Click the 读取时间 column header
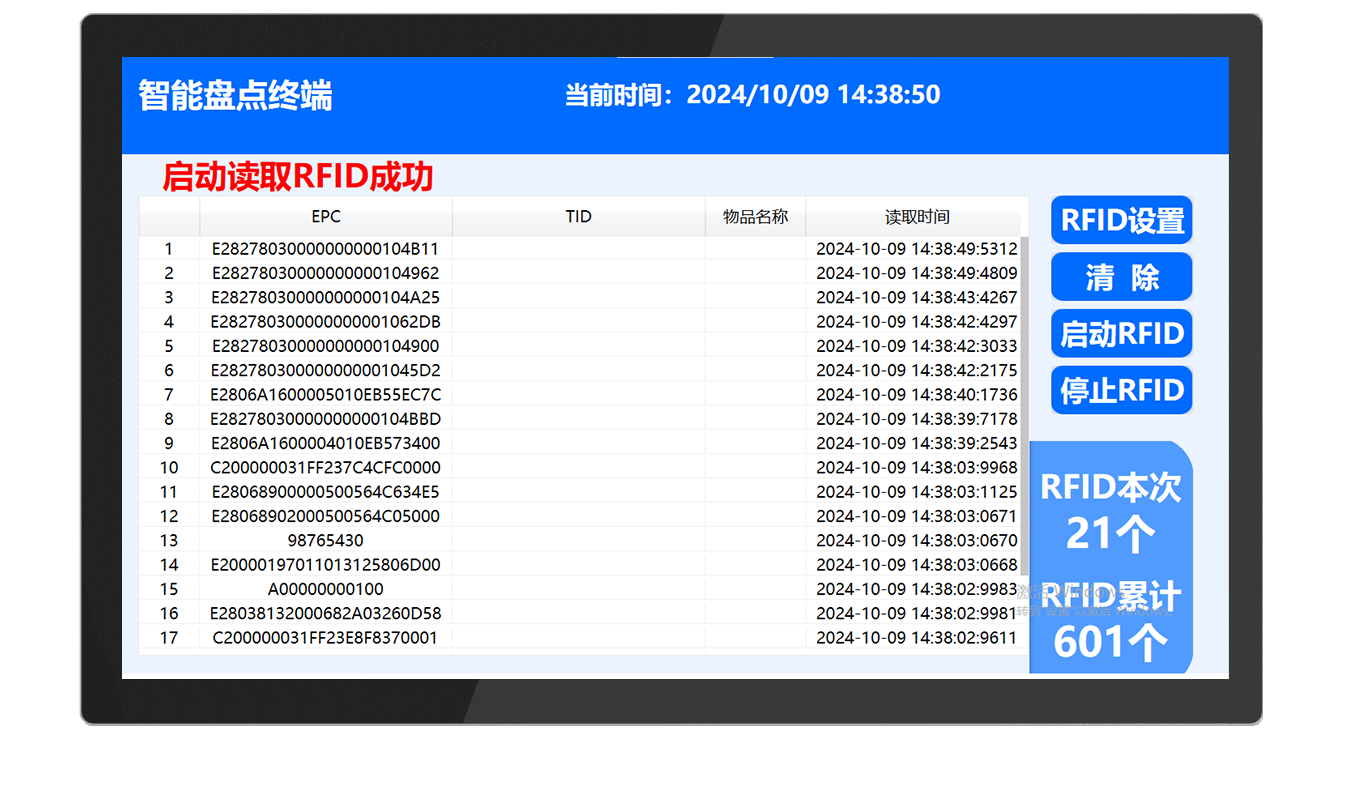The image size is (1370, 789). [x=916, y=216]
